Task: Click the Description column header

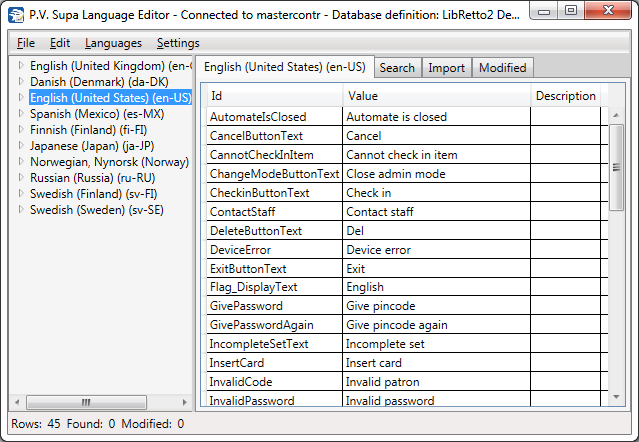Action: pos(565,96)
